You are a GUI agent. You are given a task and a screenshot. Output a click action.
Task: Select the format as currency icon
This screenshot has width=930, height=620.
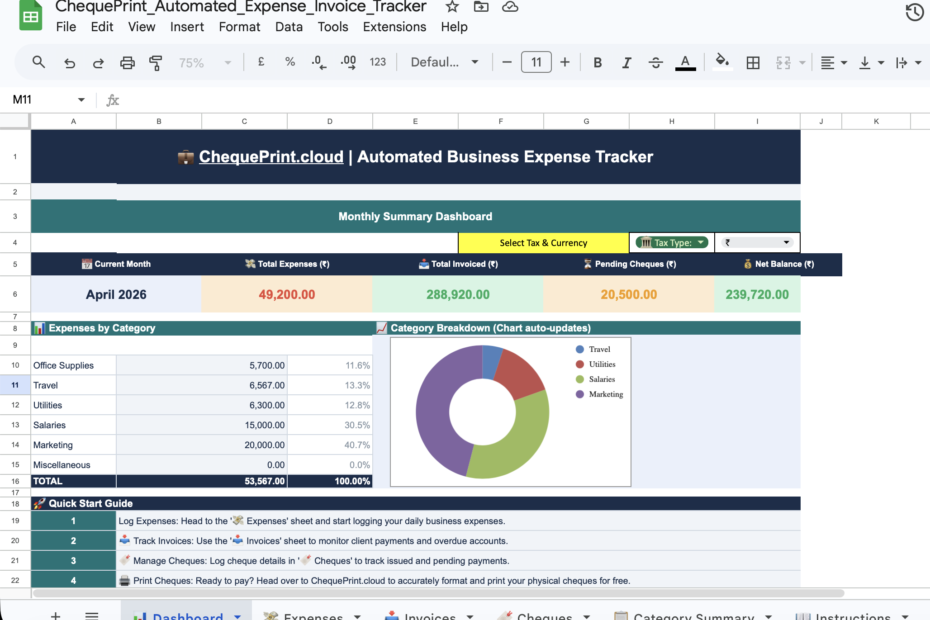coord(261,62)
